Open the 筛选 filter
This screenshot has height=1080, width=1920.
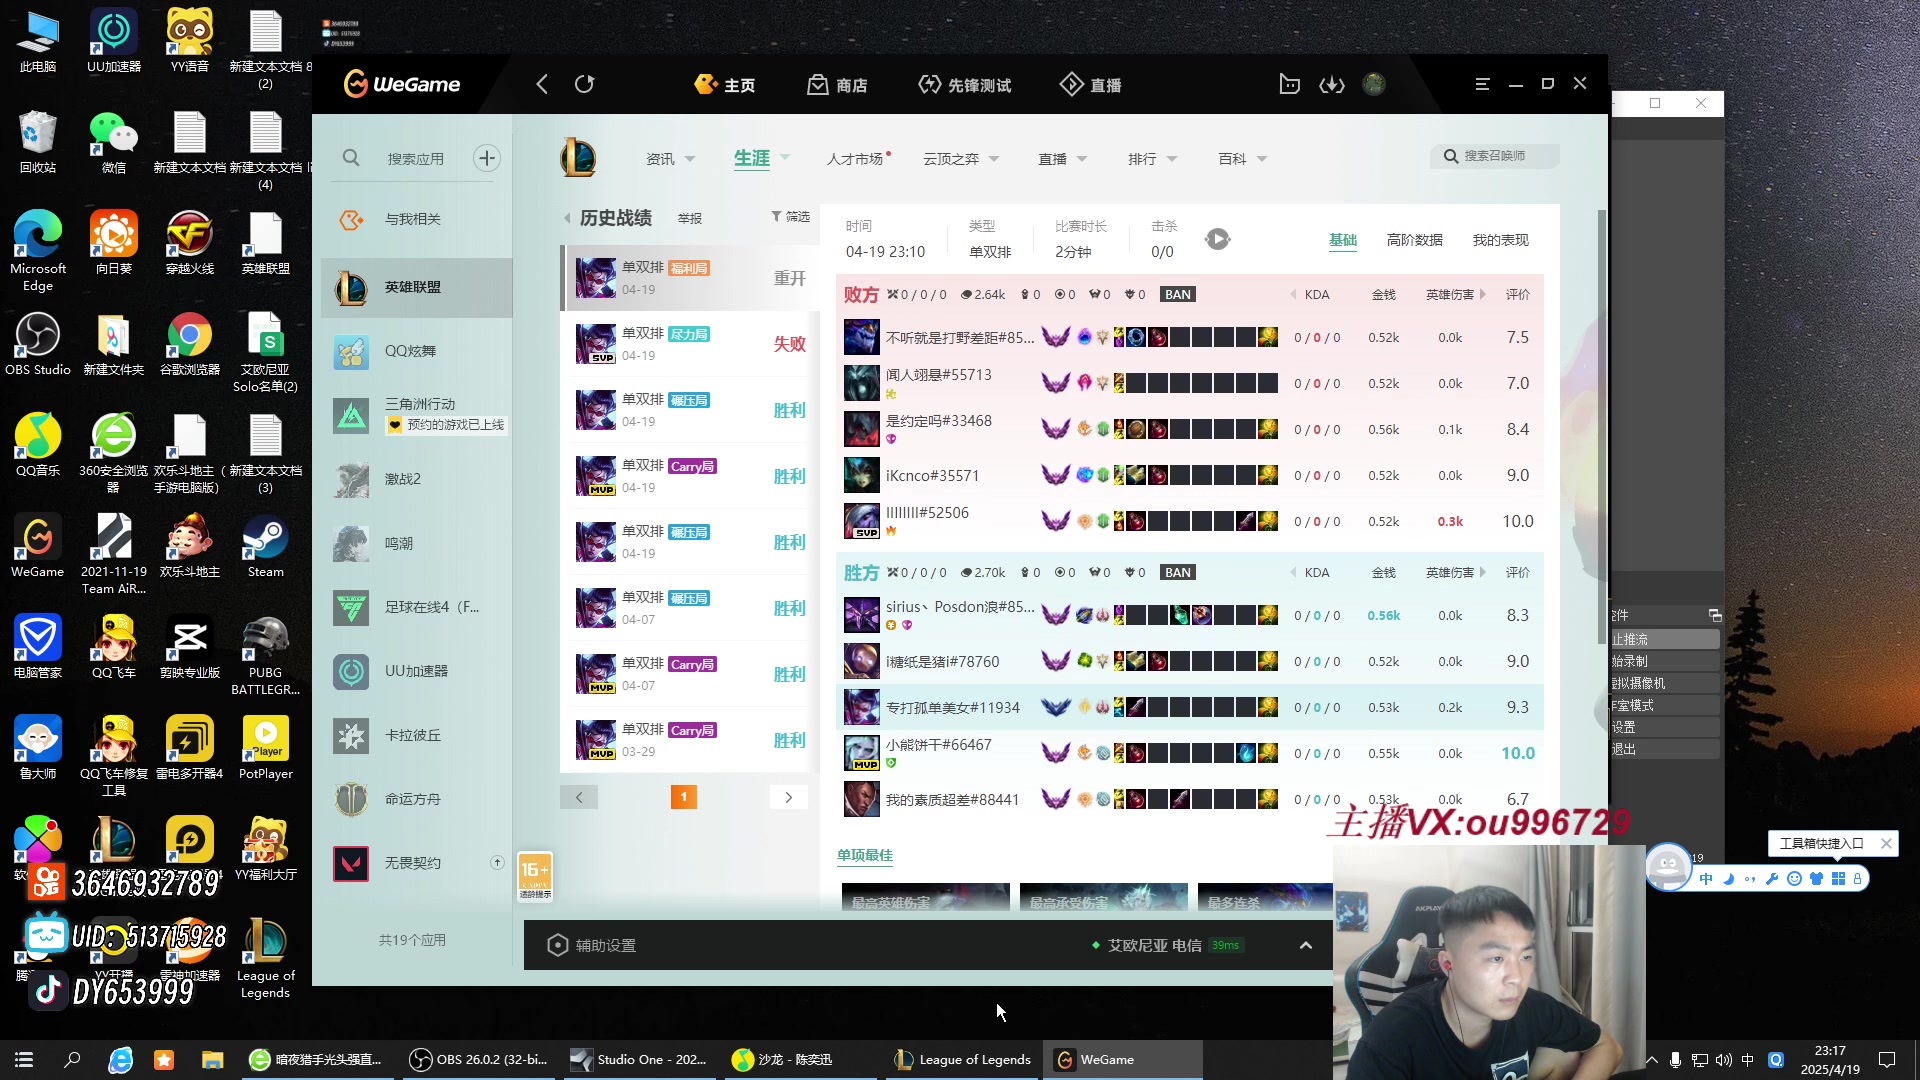790,217
